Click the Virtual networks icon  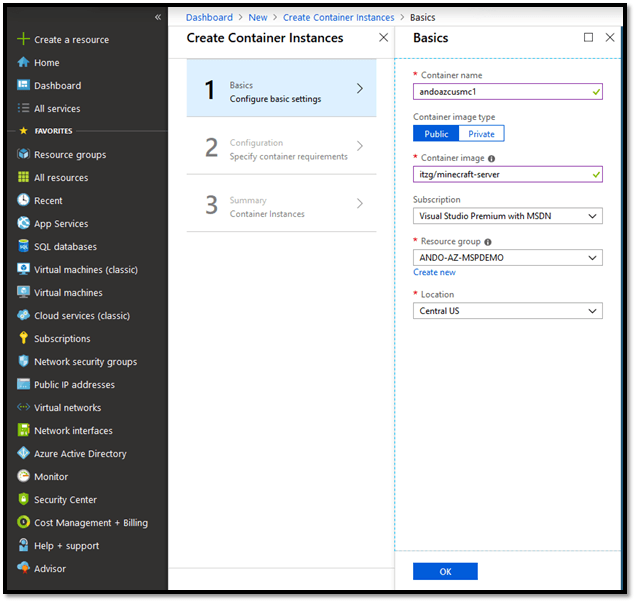(x=23, y=407)
